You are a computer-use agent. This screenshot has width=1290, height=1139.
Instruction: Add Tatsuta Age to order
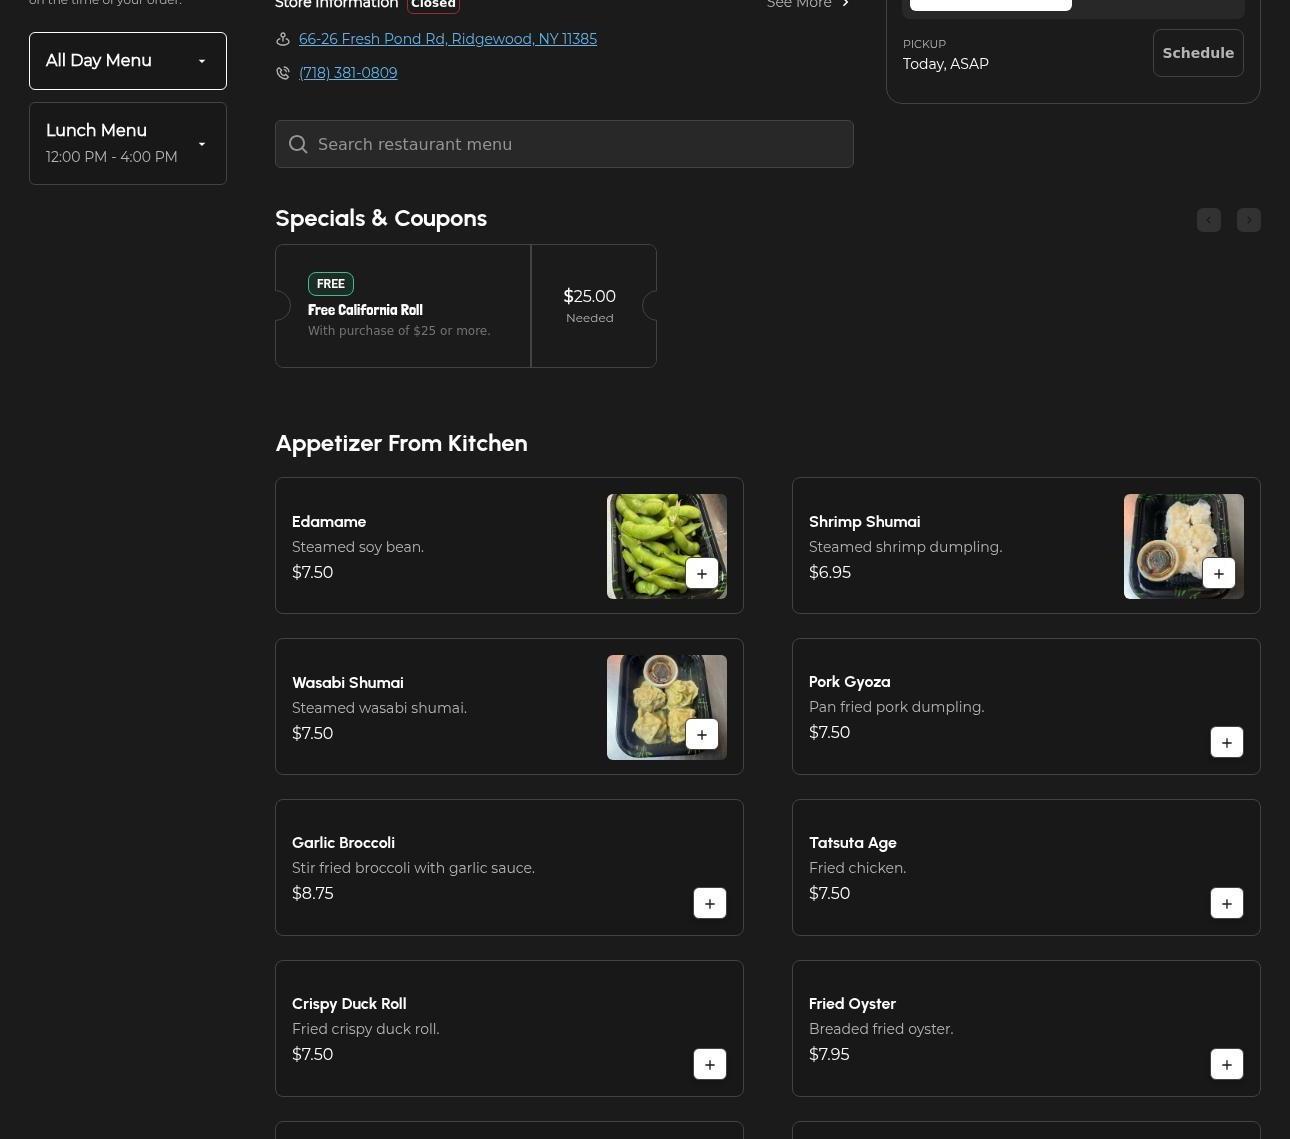[1226, 903]
